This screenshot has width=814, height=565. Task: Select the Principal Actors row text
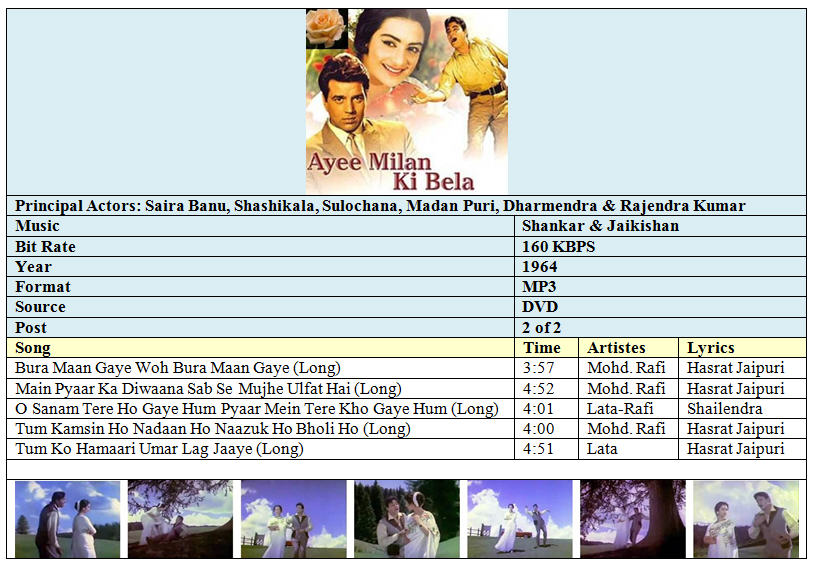tap(380, 206)
